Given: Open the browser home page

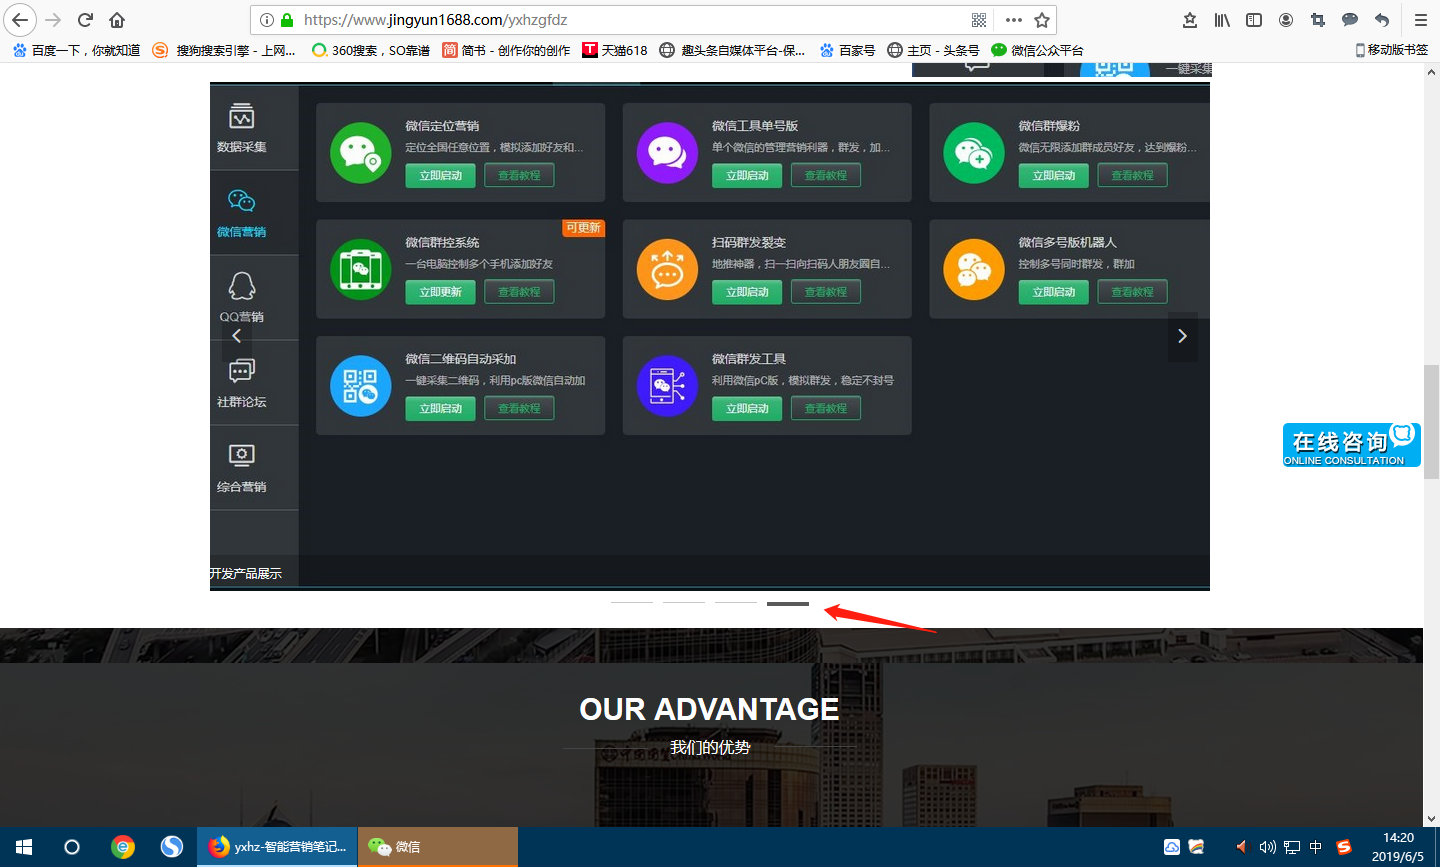Looking at the screenshot, I should (x=117, y=20).
